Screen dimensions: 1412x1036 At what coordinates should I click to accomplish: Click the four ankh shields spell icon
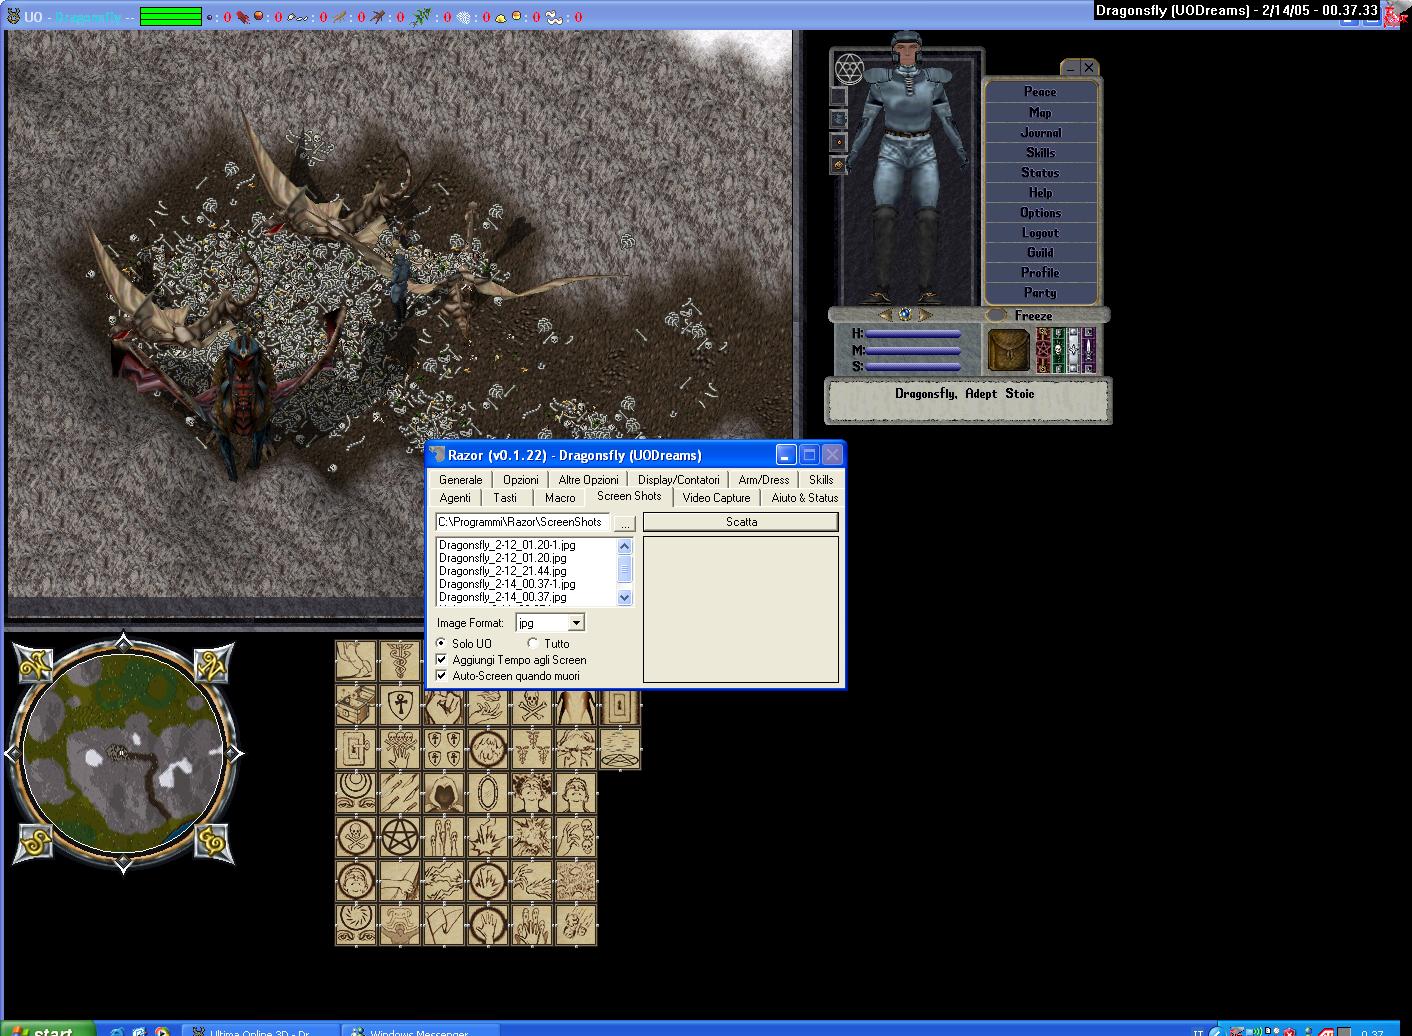(444, 749)
